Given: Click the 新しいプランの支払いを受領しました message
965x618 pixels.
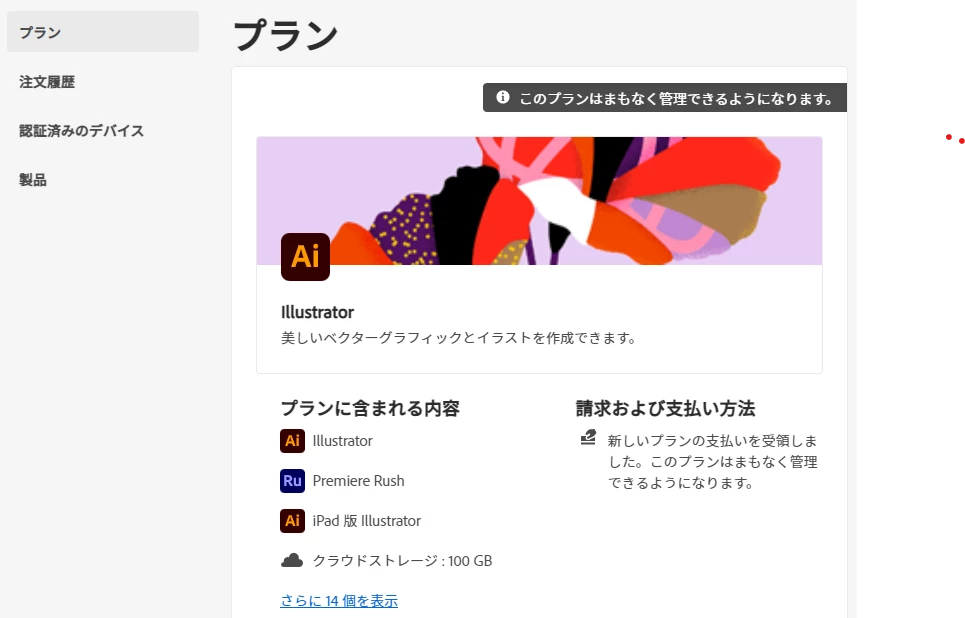Looking at the screenshot, I should click(713, 462).
